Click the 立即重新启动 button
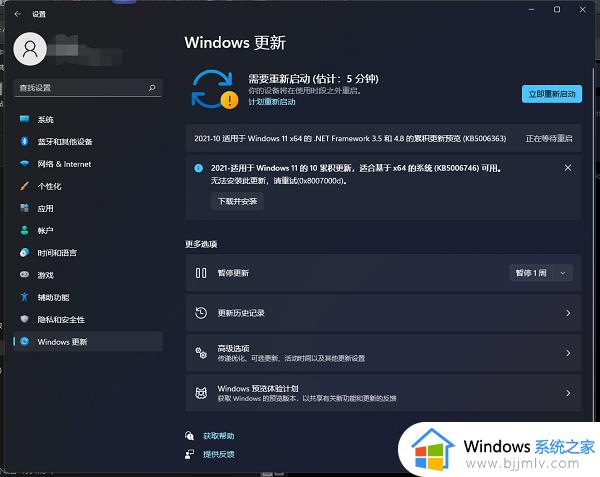 coord(552,94)
